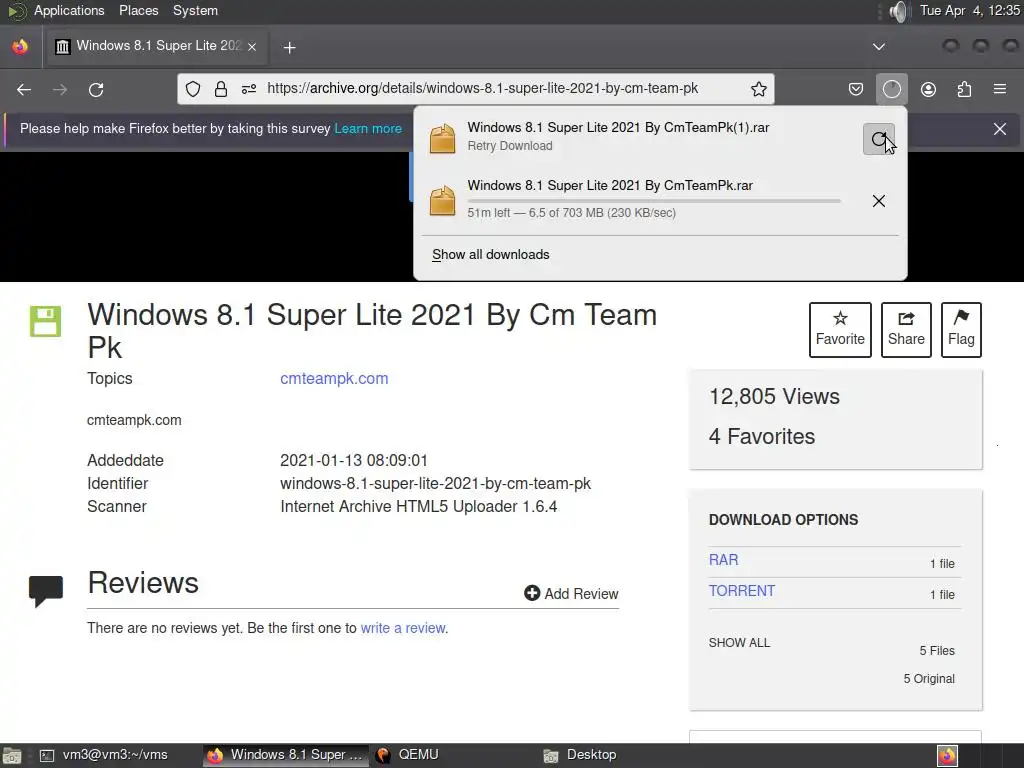The width and height of the screenshot is (1024, 768).
Task: Click the Firefox workspace icon in bottom-right tray
Action: click(x=947, y=756)
